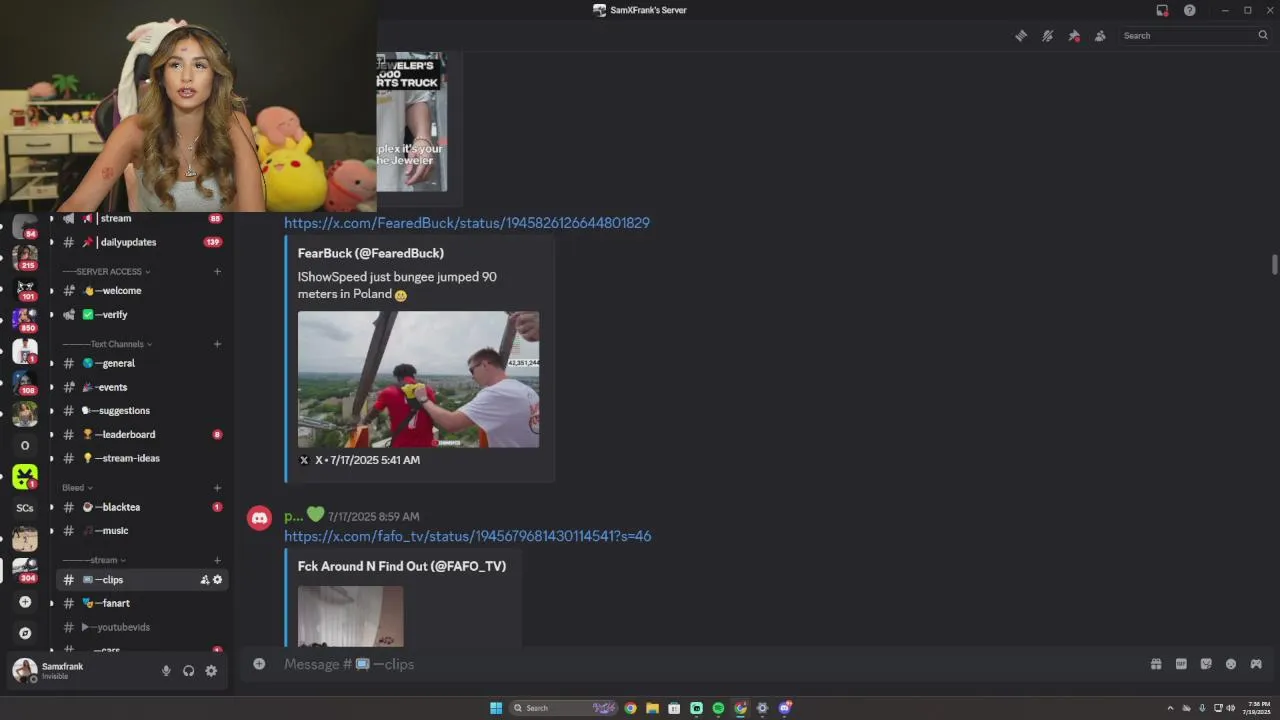
Task: Open Discover servers compass icon
Action: (x=25, y=633)
